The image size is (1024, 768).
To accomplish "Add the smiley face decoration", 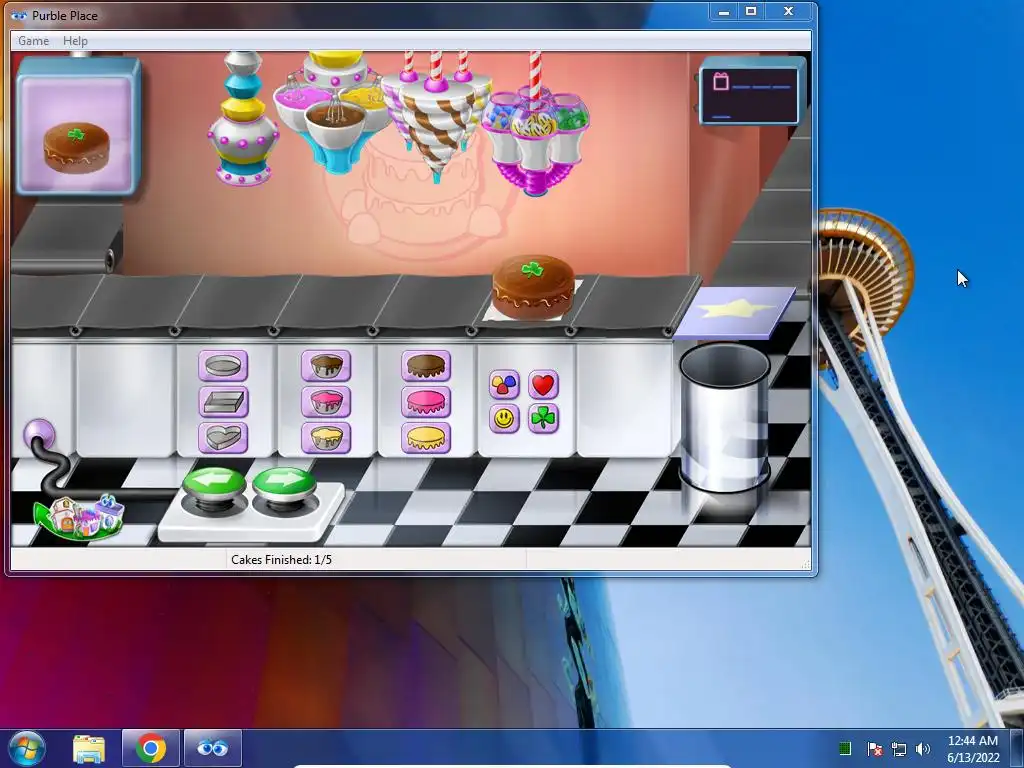I will 504,419.
